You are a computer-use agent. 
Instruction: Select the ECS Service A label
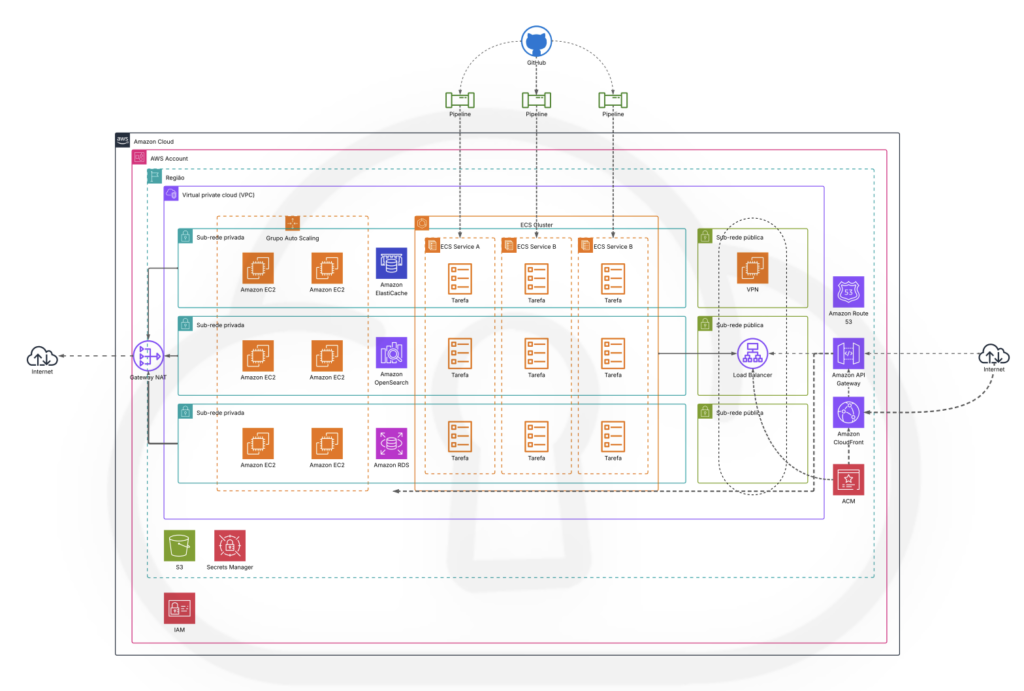coord(460,246)
